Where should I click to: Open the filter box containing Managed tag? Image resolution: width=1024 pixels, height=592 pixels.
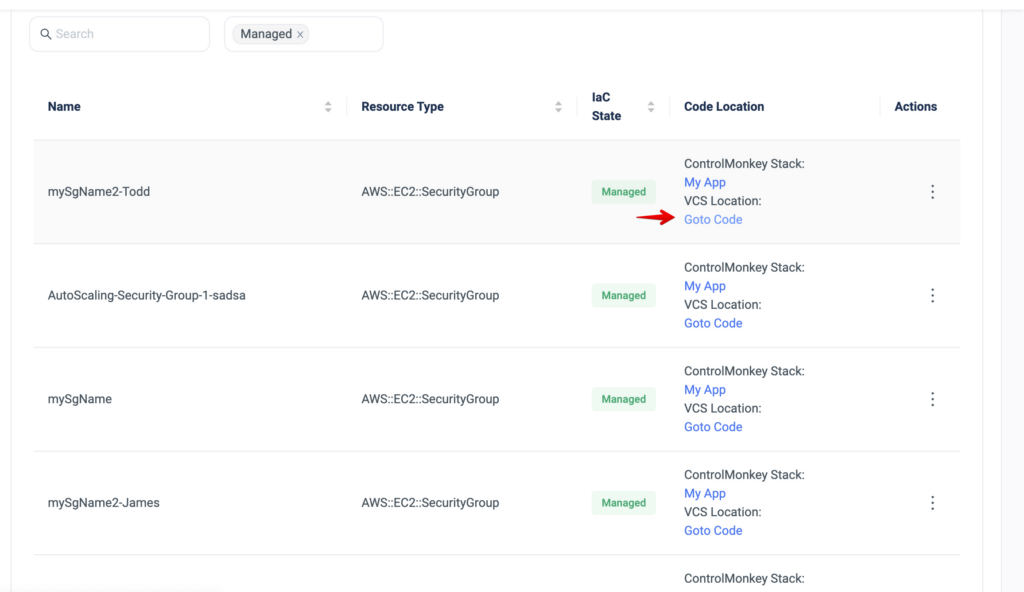pos(304,34)
